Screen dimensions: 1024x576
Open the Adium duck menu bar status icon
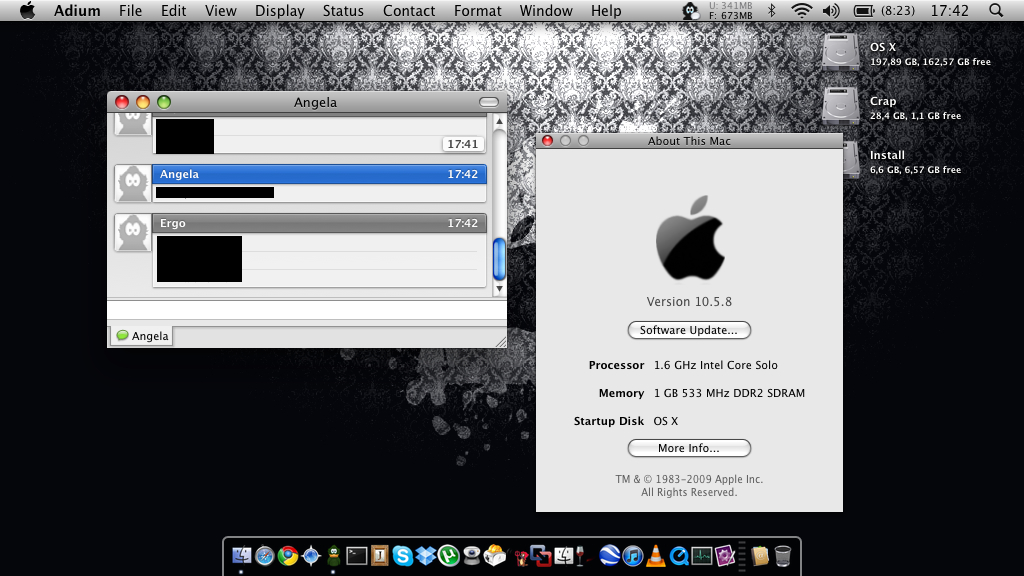690,10
